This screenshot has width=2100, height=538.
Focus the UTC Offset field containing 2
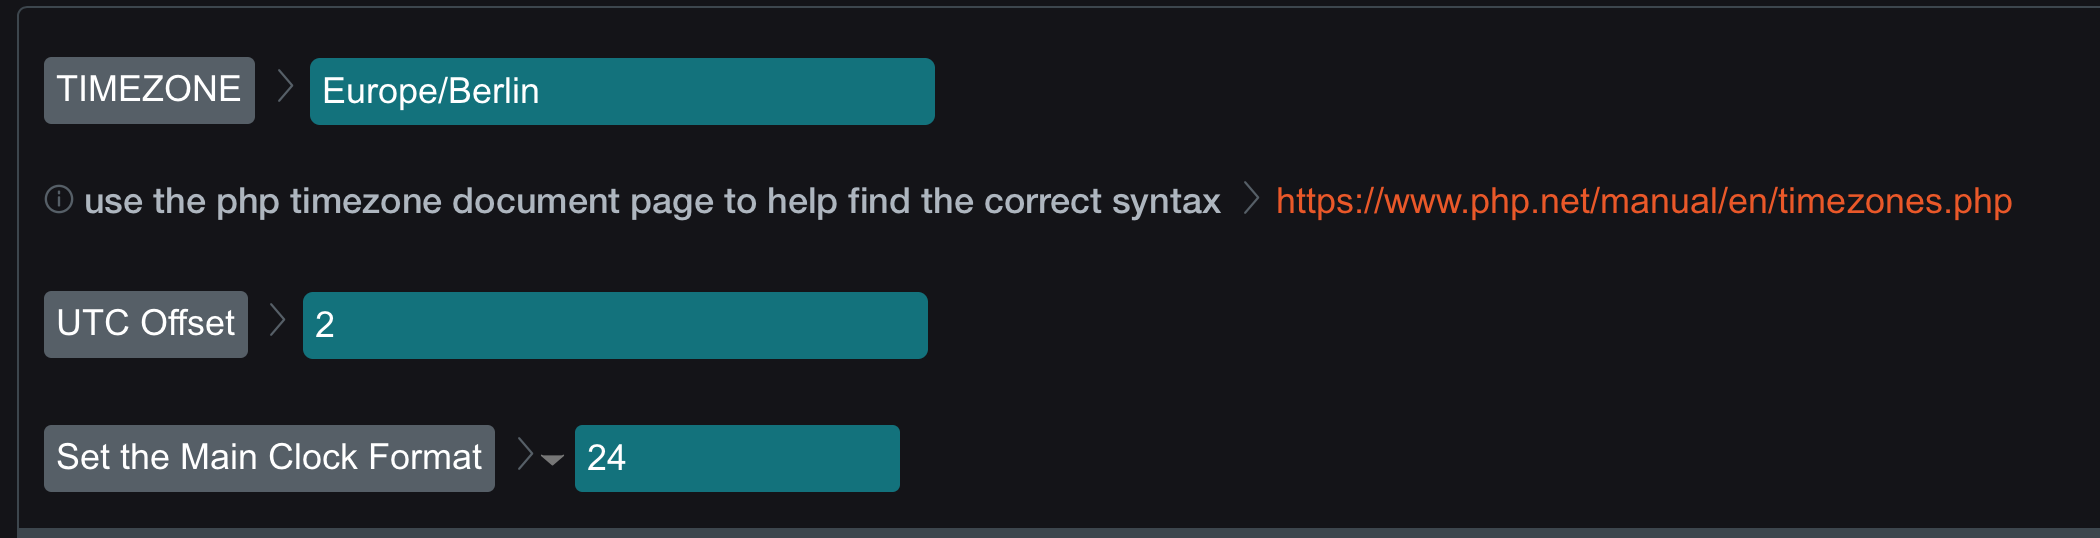click(615, 325)
